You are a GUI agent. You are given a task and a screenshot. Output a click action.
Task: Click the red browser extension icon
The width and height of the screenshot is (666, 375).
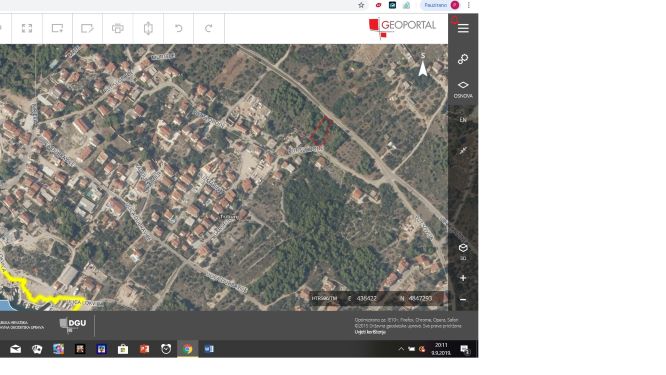point(378,5)
